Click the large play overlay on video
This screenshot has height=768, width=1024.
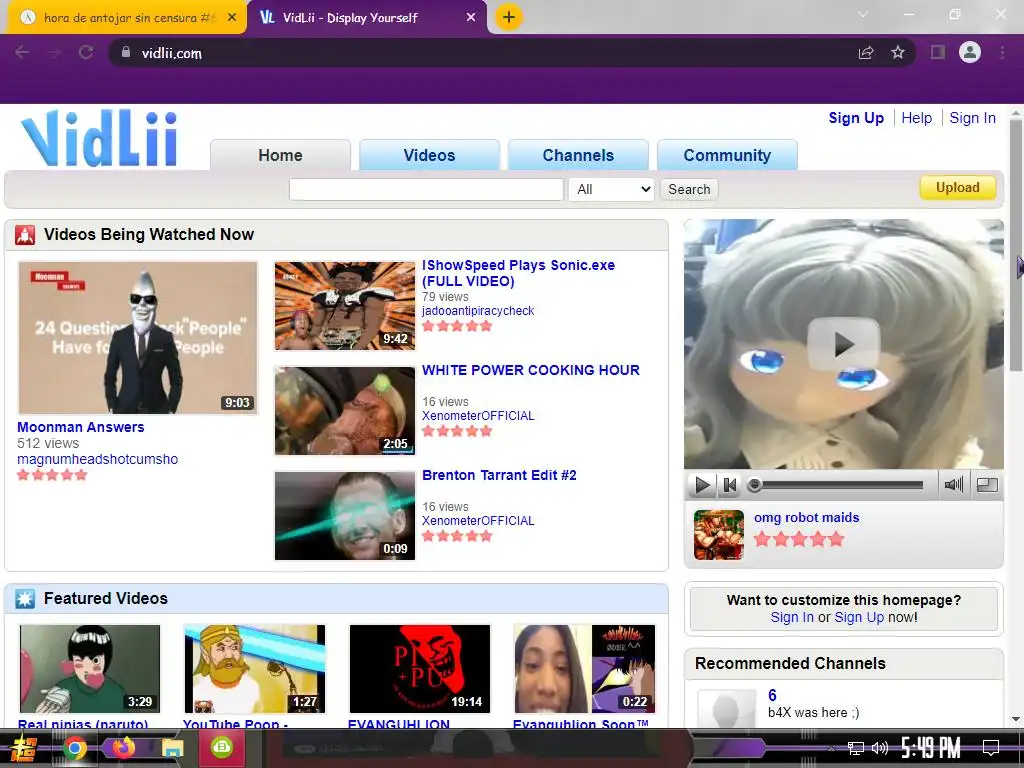point(843,344)
